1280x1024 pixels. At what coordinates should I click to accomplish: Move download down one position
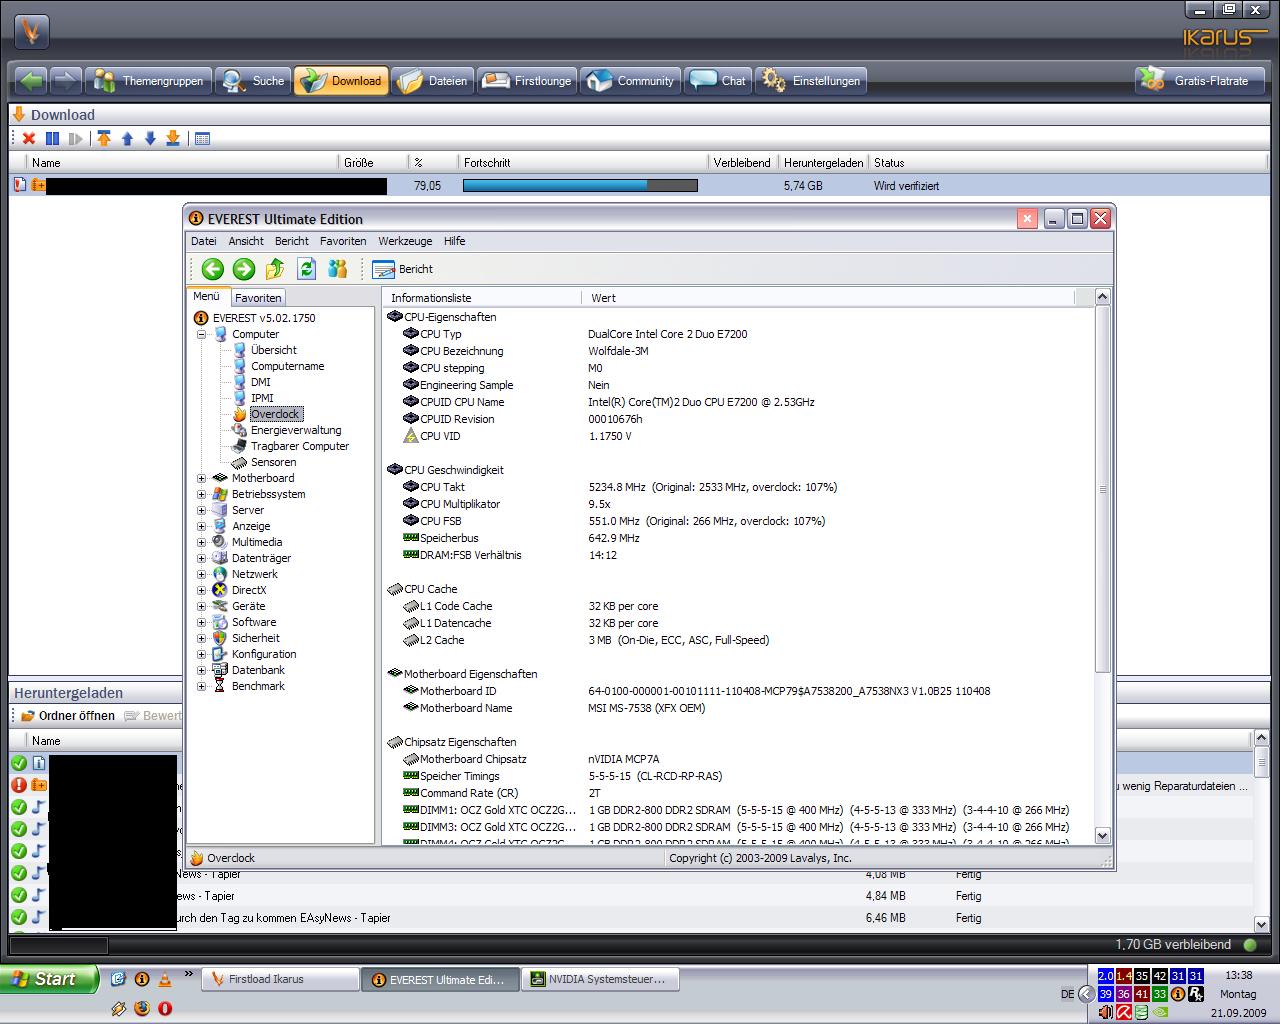150,139
